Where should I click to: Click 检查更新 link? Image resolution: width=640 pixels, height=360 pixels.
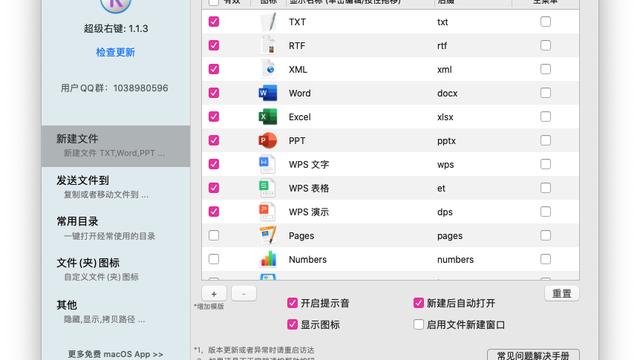coord(116,52)
